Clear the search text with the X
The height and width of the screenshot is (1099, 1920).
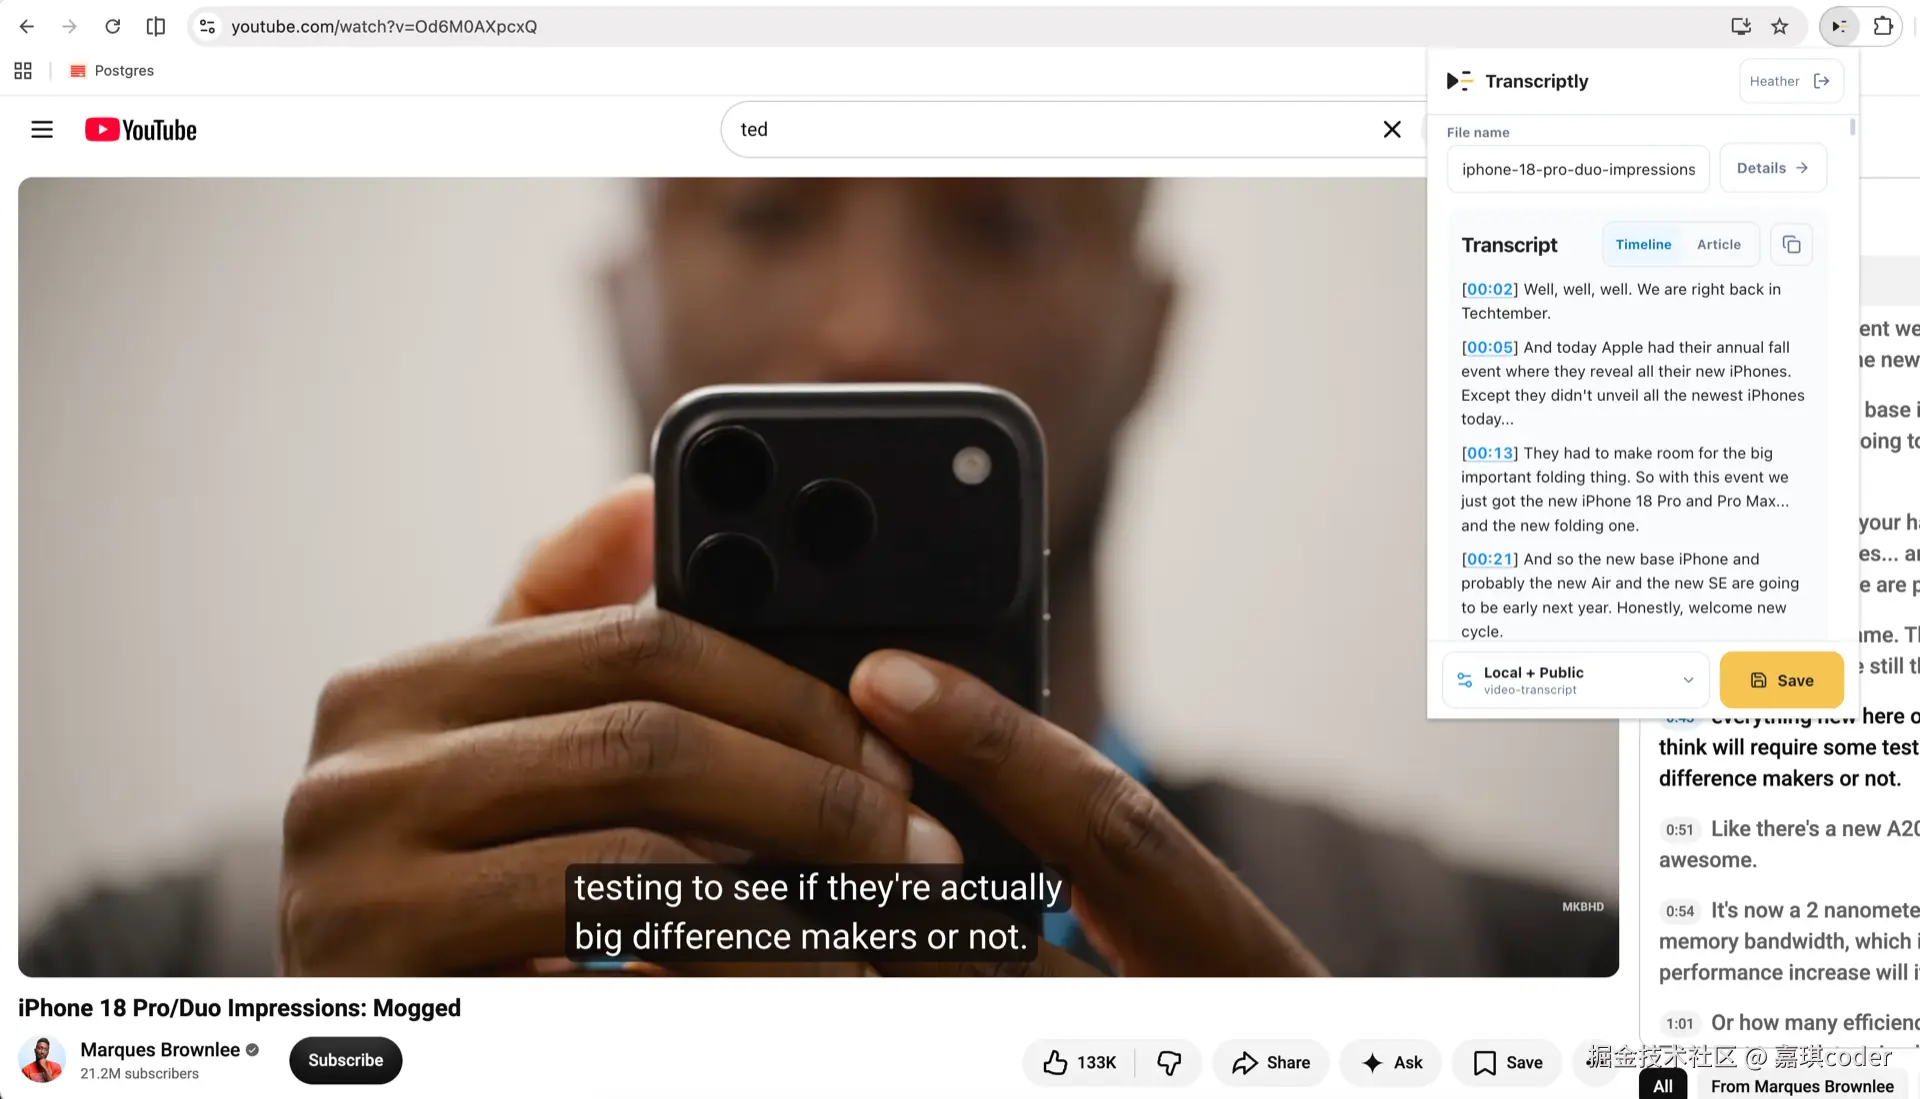[x=1392, y=130]
